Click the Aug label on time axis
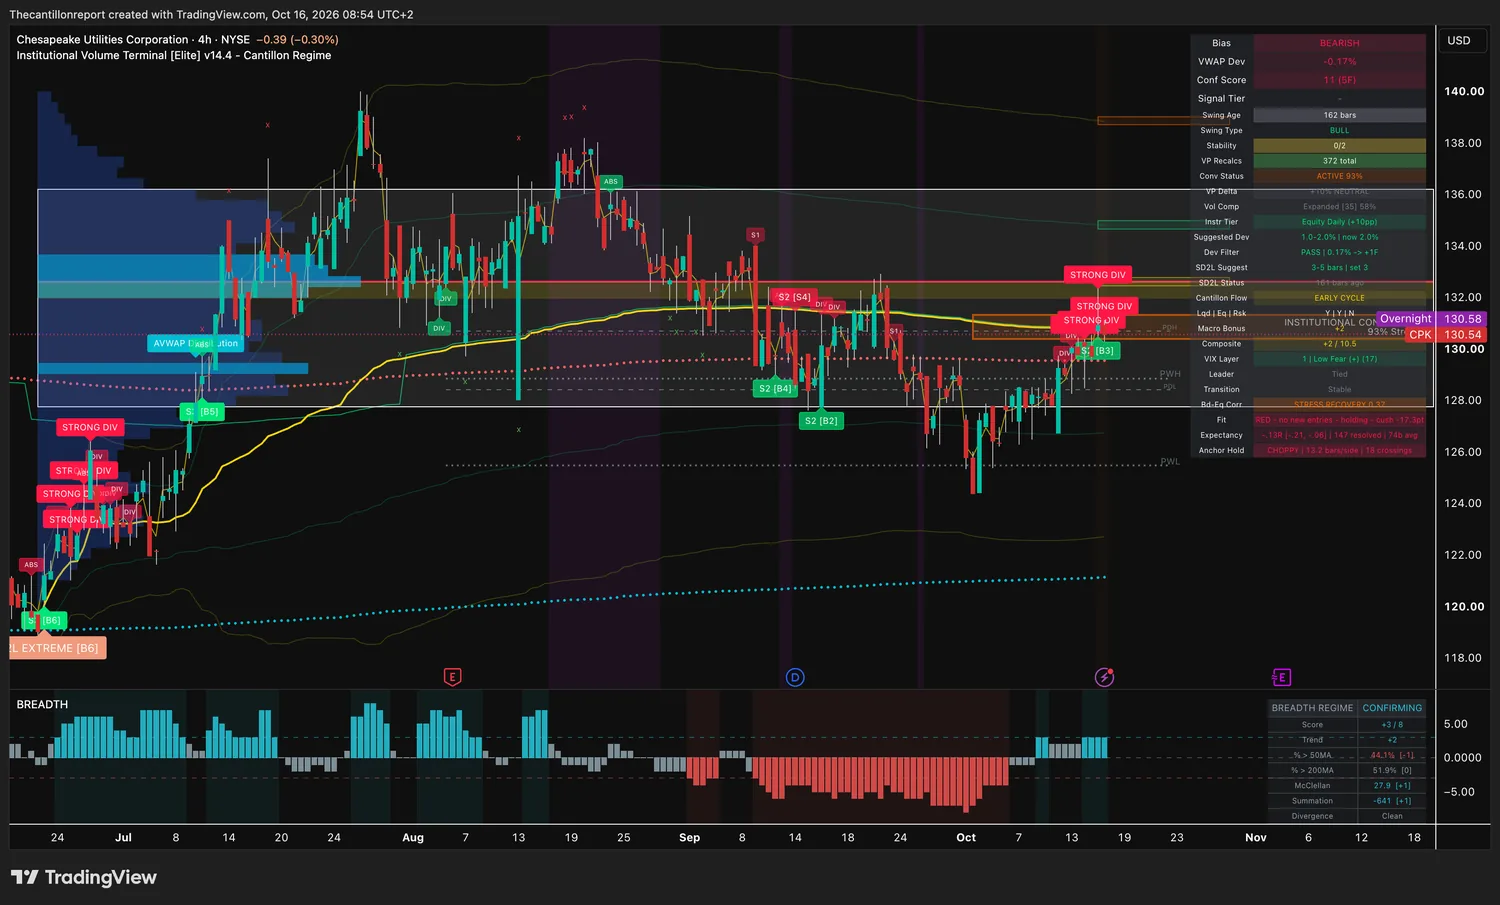The image size is (1500, 905). click(x=413, y=838)
